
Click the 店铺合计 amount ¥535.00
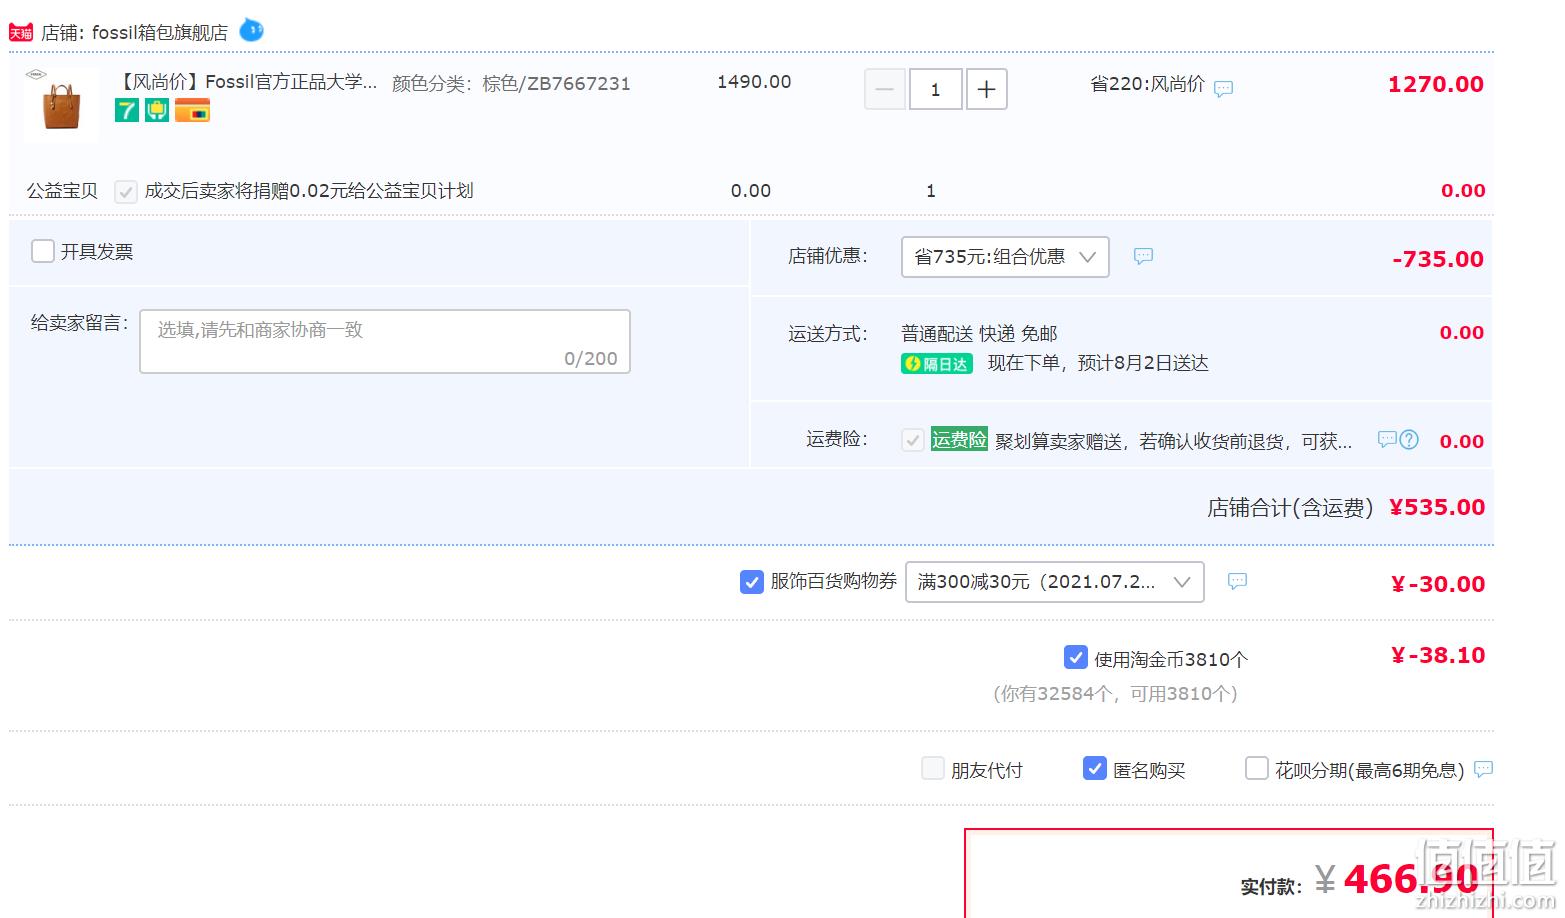pos(1437,507)
